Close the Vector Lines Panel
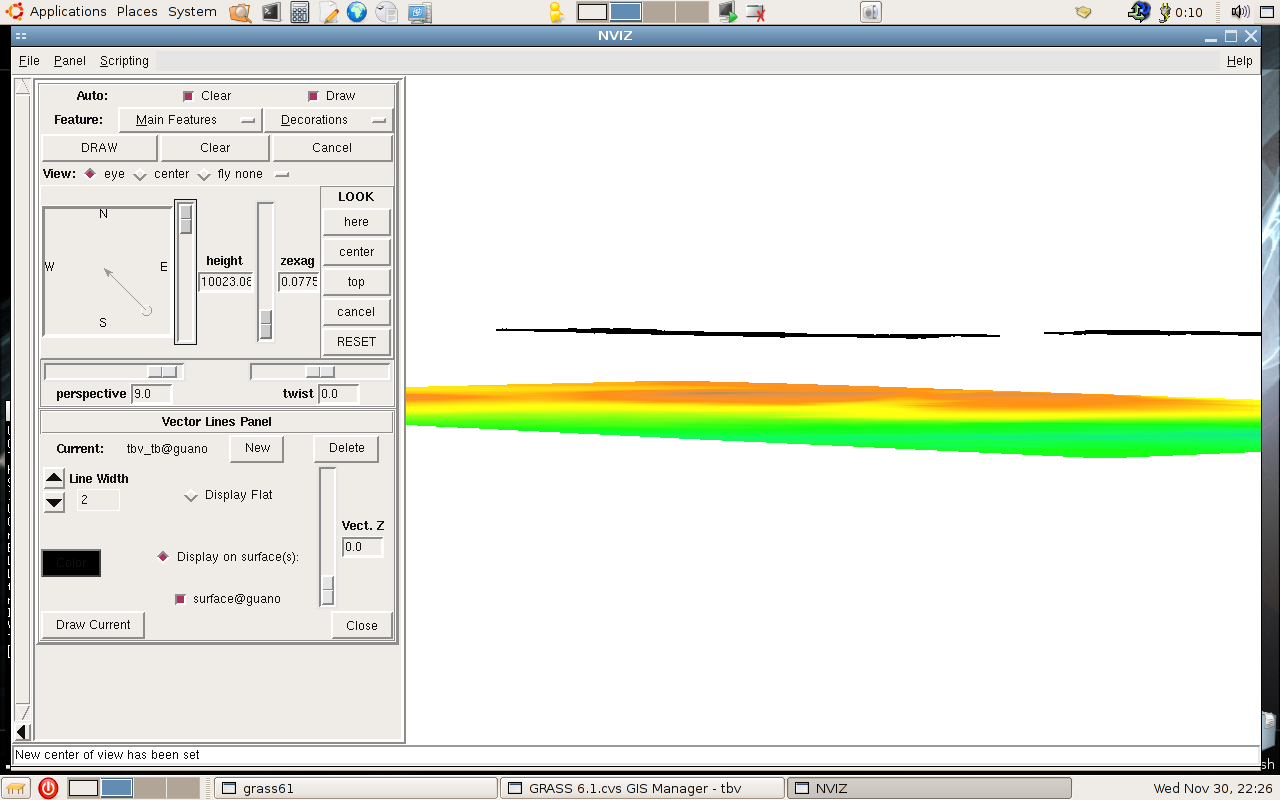This screenshot has width=1280, height=800. 362,626
